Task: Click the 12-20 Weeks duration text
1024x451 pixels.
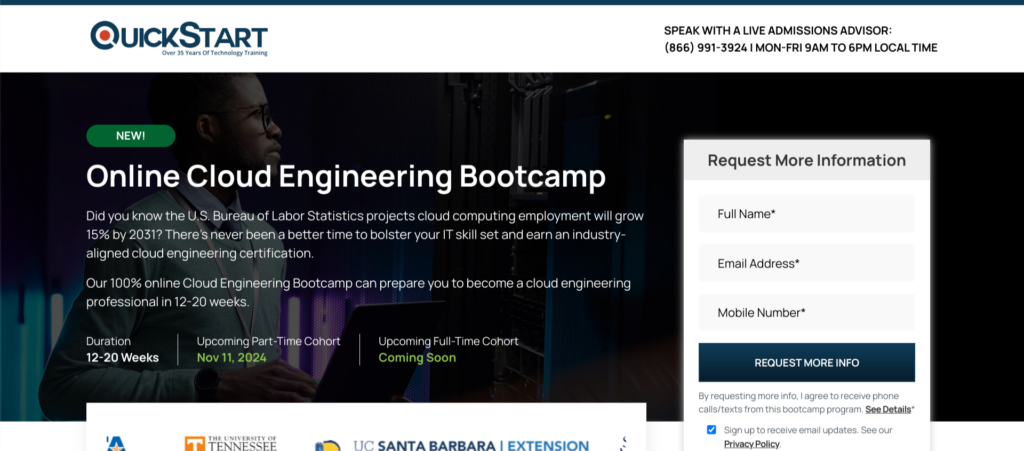Action: 122,358
